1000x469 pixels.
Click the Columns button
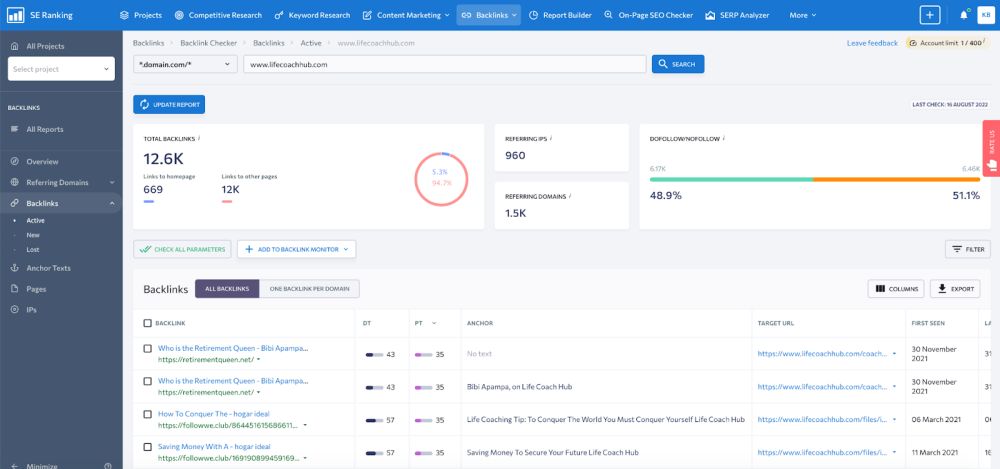click(x=896, y=288)
